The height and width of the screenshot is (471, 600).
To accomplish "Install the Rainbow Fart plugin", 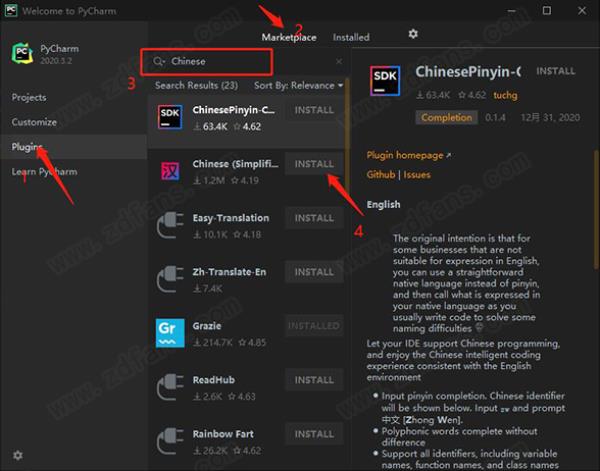I will coord(314,434).
